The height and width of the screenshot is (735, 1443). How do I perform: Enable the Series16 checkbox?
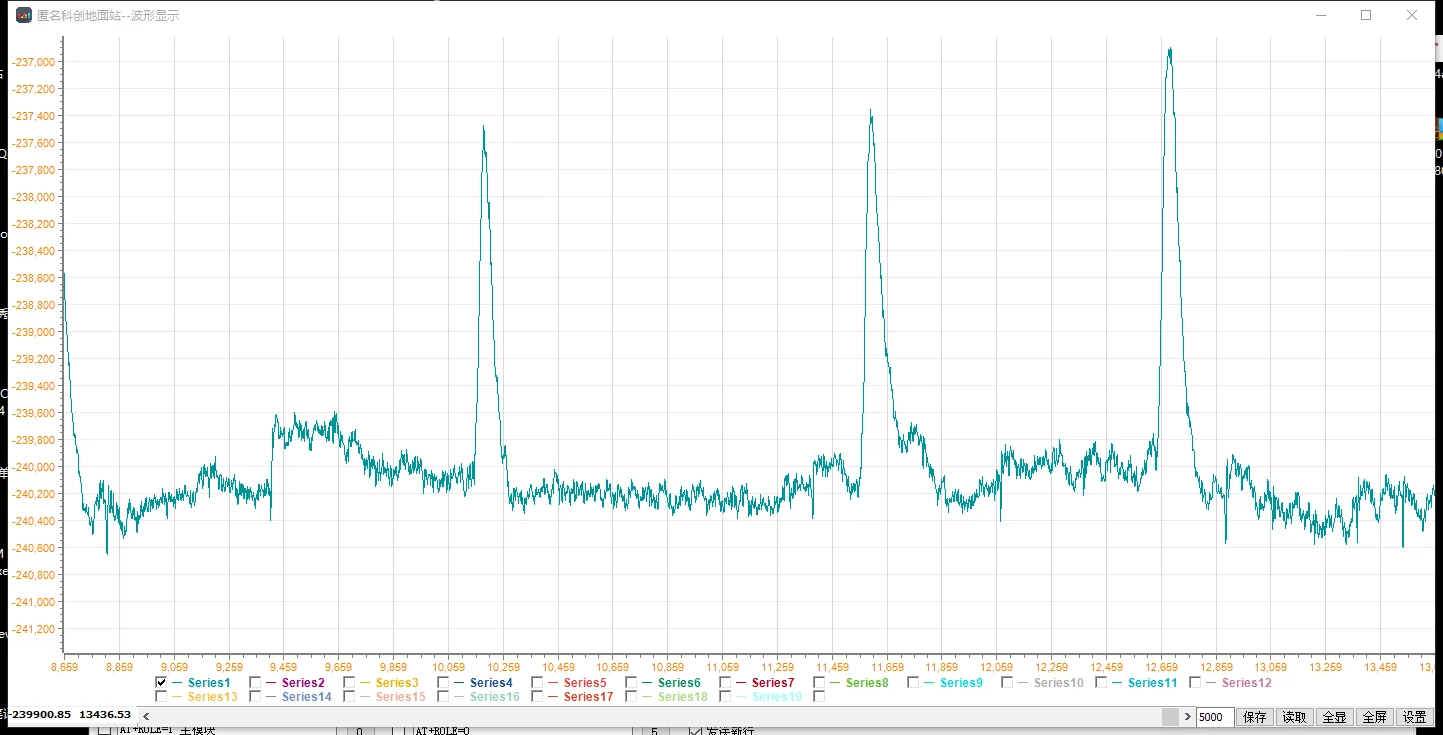(444, 697)
